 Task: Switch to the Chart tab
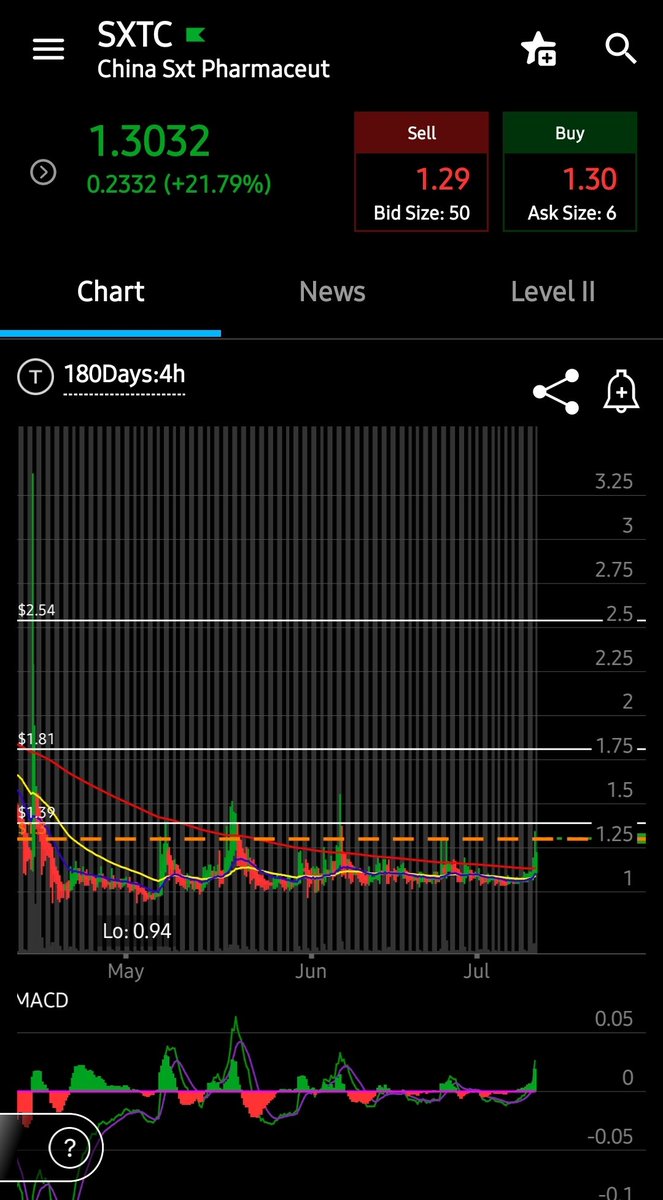click(x=111, y=292)
